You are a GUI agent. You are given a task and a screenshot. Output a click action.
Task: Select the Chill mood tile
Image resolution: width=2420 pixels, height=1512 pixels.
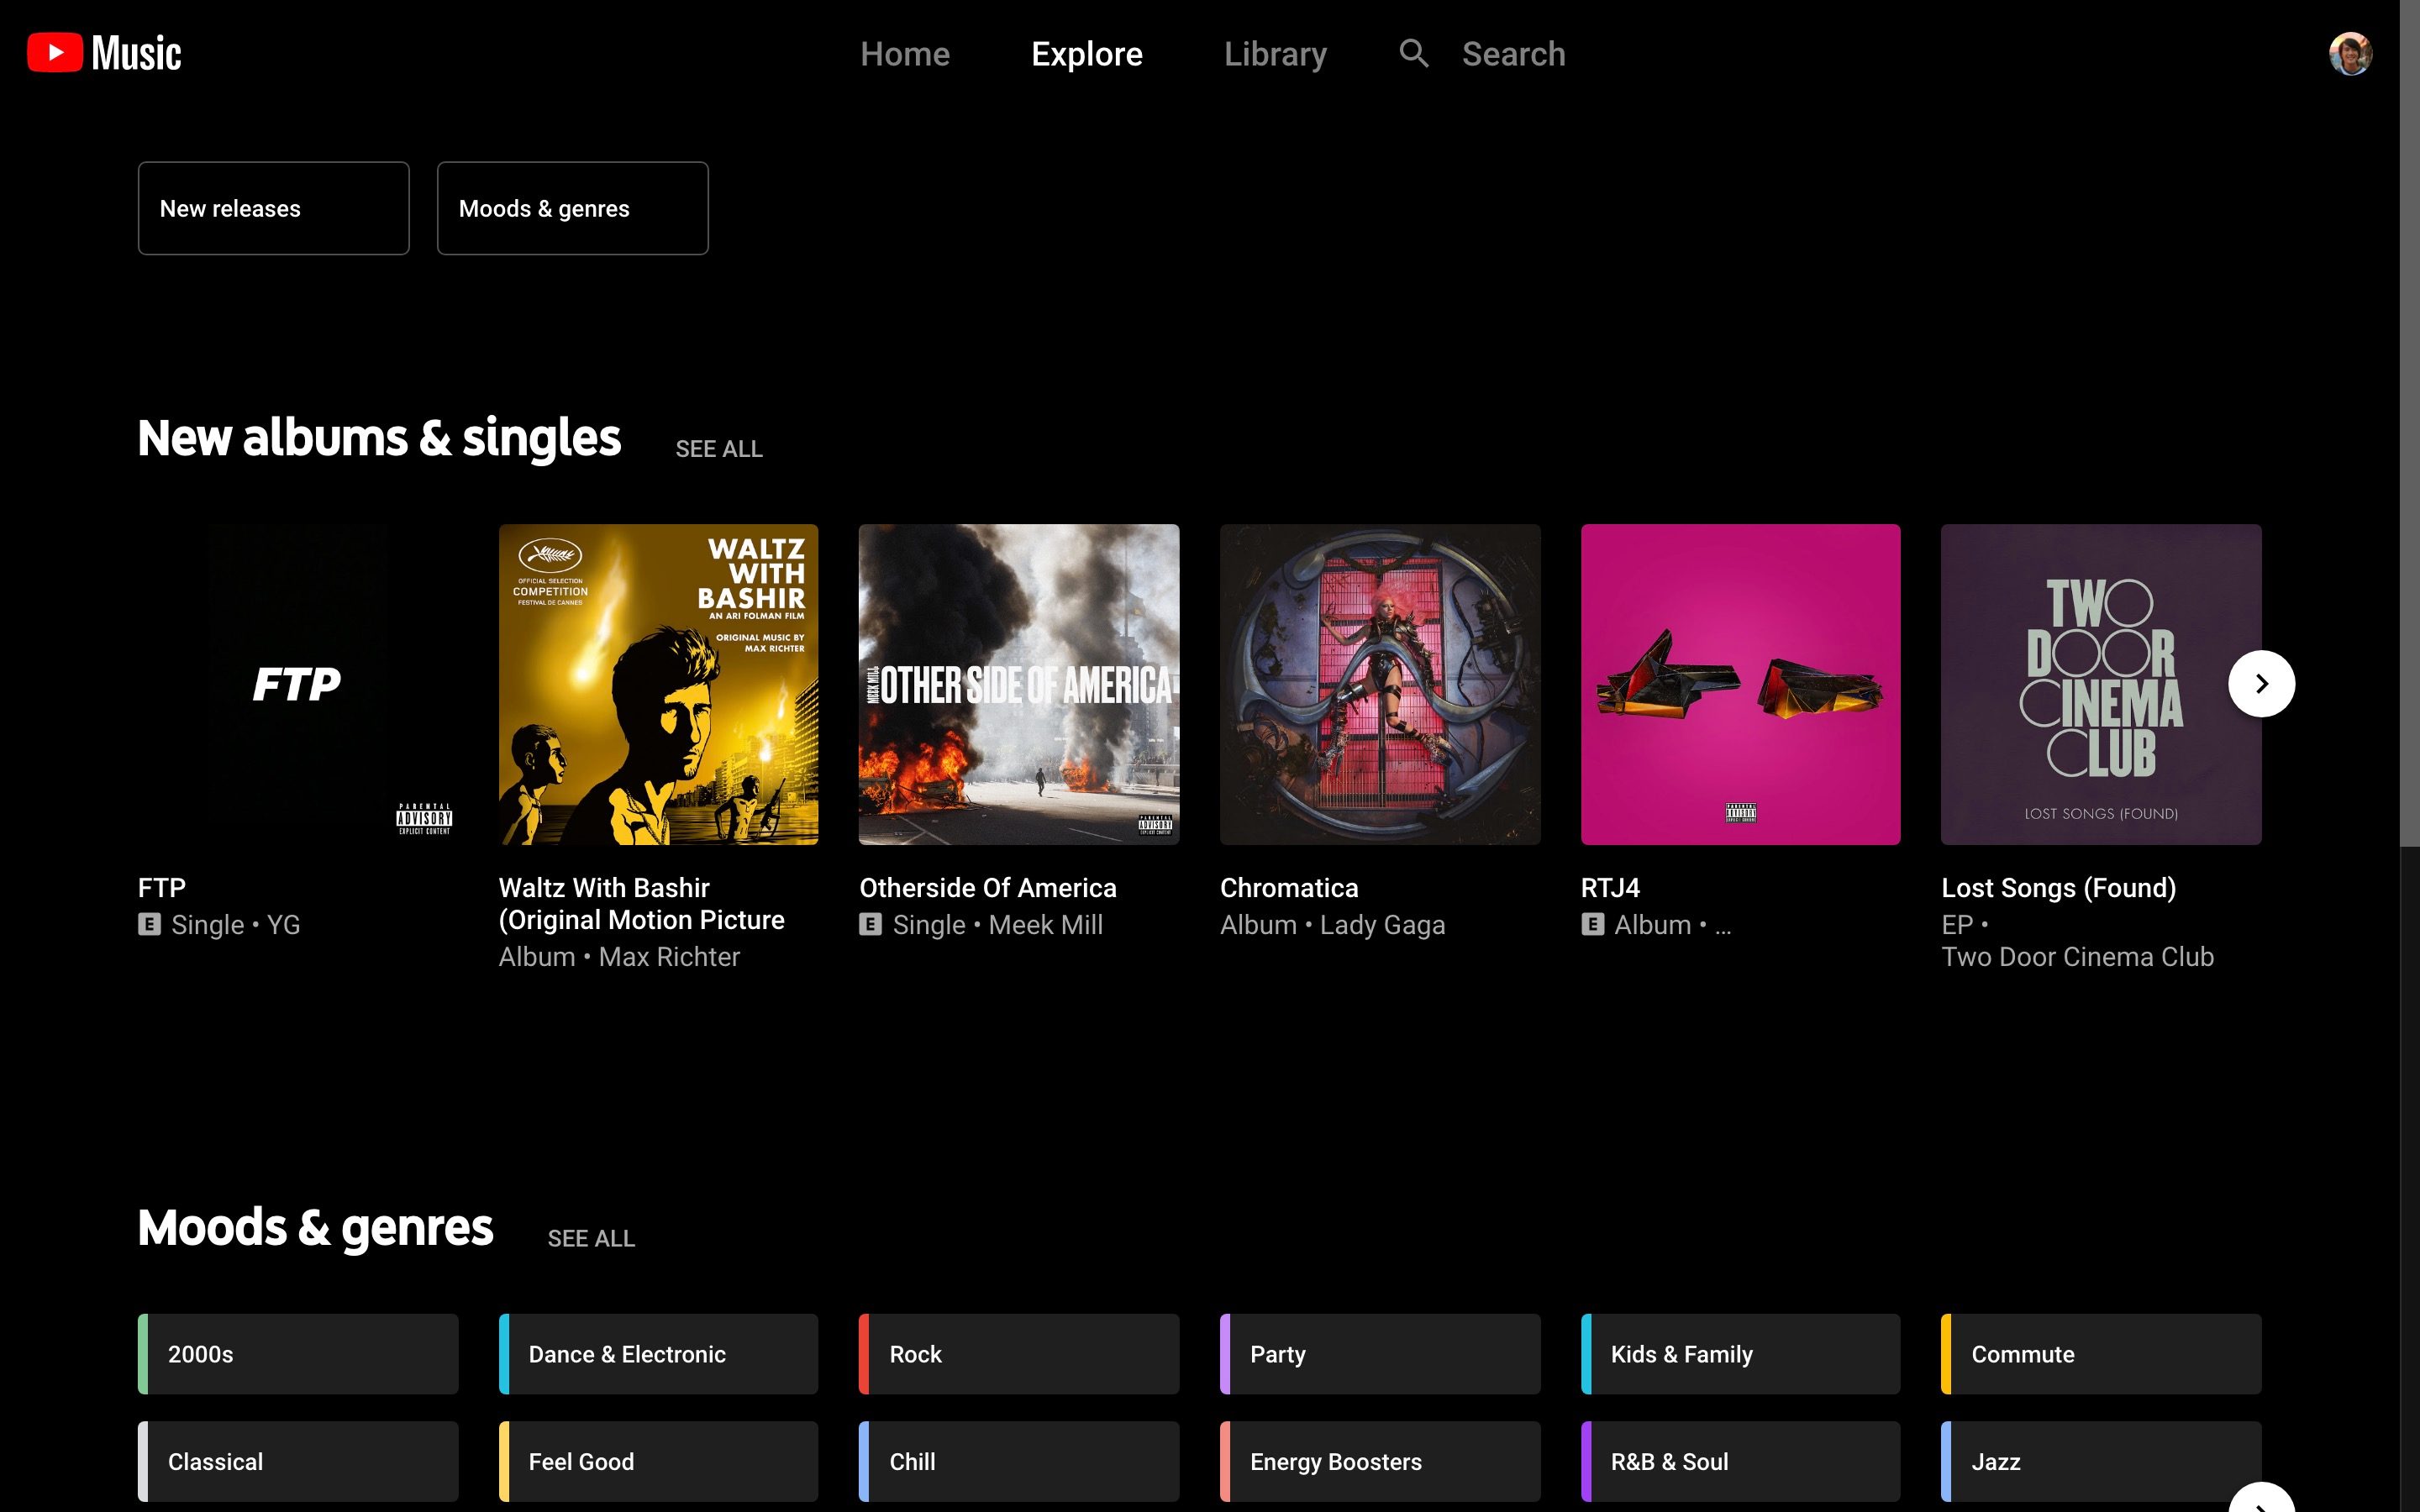tap(1019, 1461)
